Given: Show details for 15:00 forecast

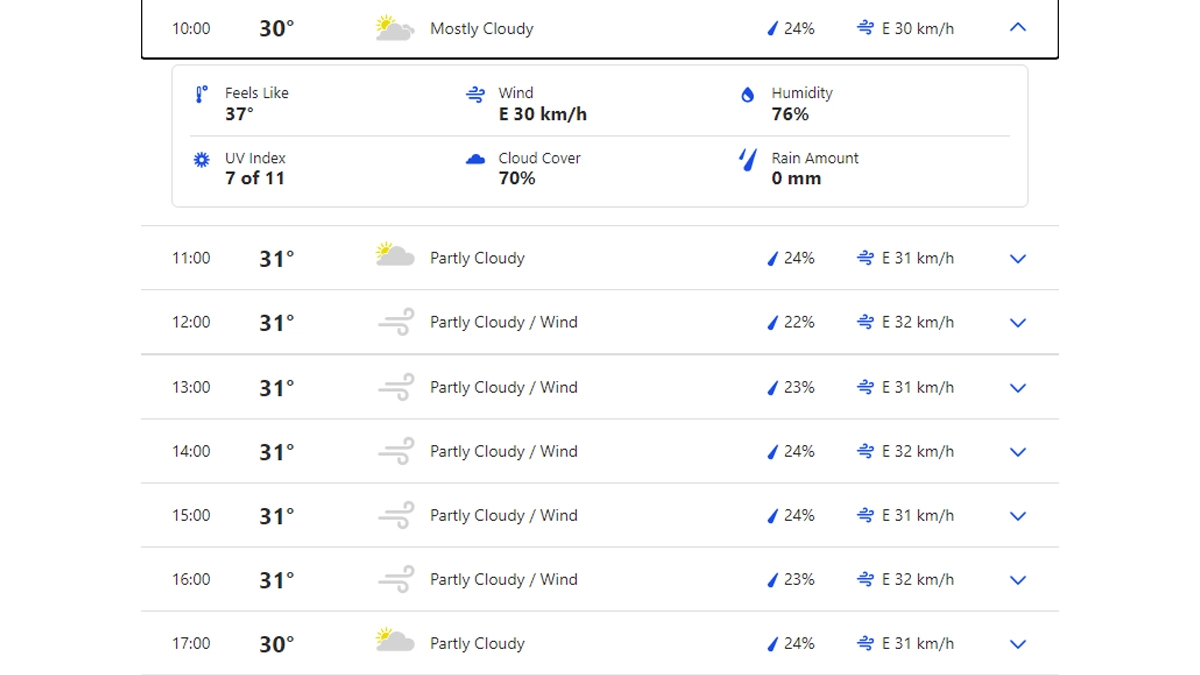Looking at the screenshot, I should coord(1018,516).
